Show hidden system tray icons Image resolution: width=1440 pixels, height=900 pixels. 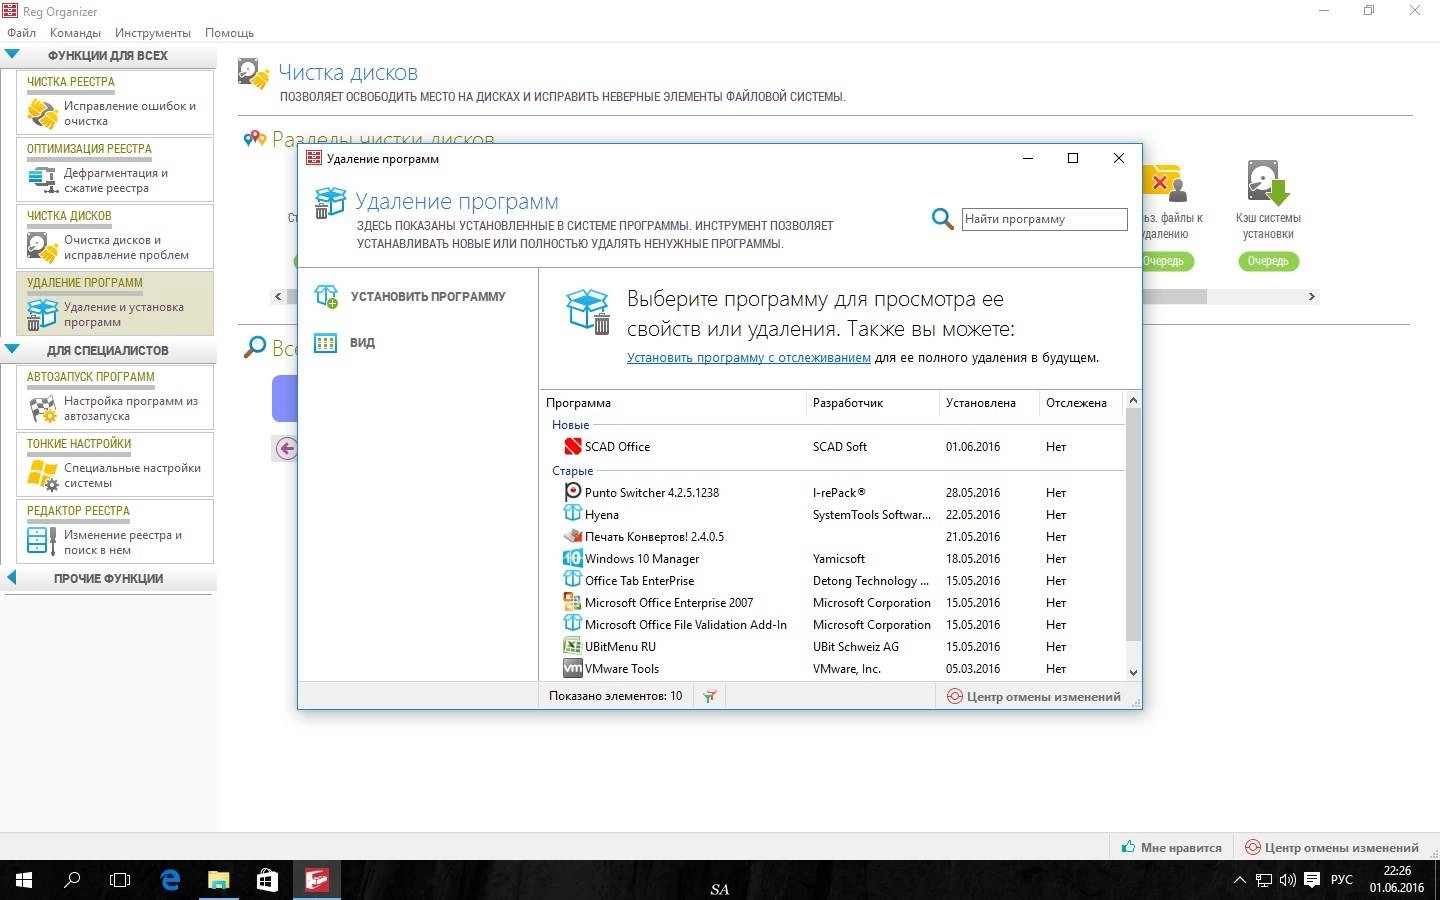pyautogui.click(x=1239, y=881)
